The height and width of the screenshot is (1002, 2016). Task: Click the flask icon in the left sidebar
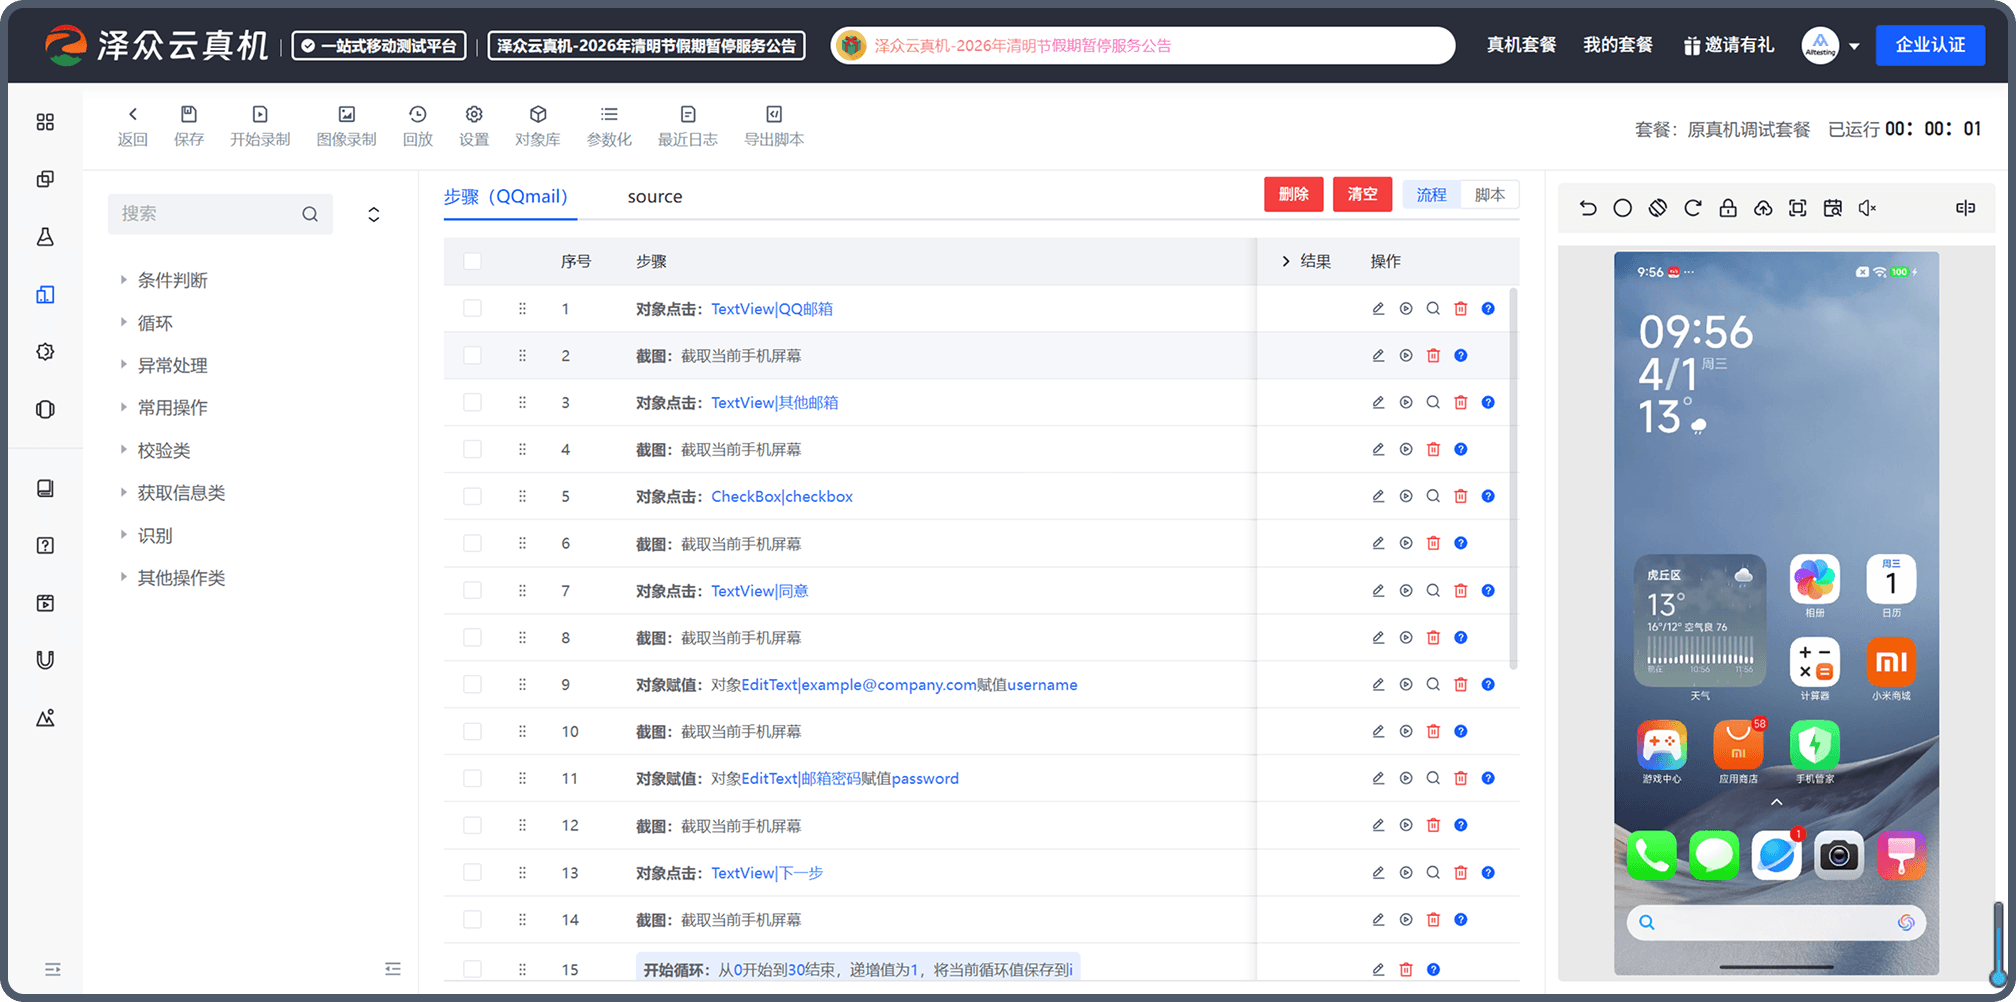pos(45,237)
